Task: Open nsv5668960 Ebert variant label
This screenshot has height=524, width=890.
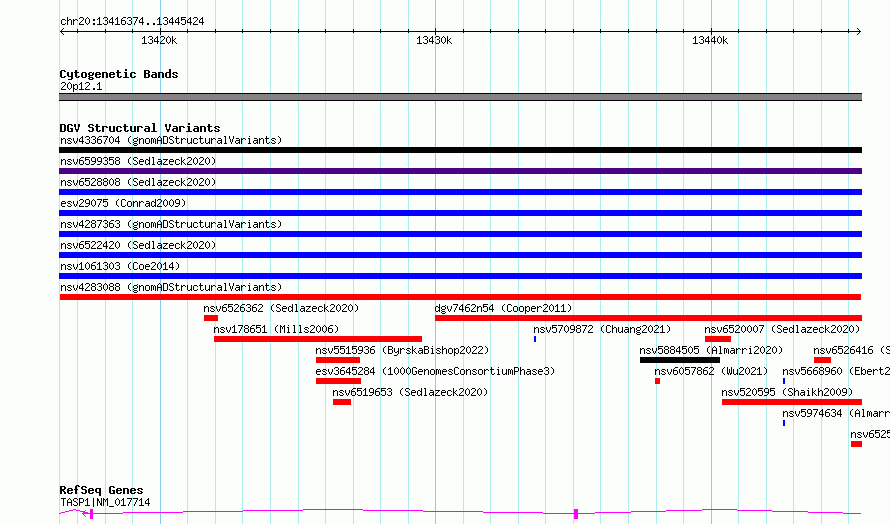Action: tap(836, 371)
